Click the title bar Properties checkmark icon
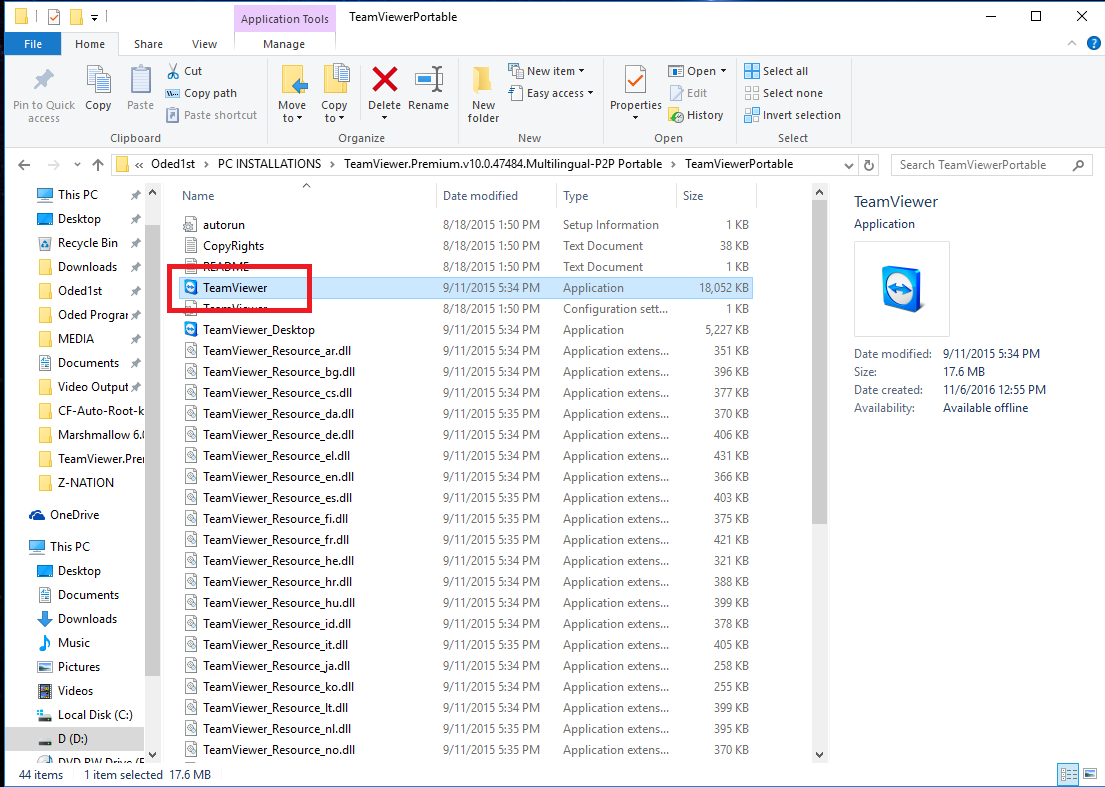The image size is (1105, 787). [x=54, y=17]
